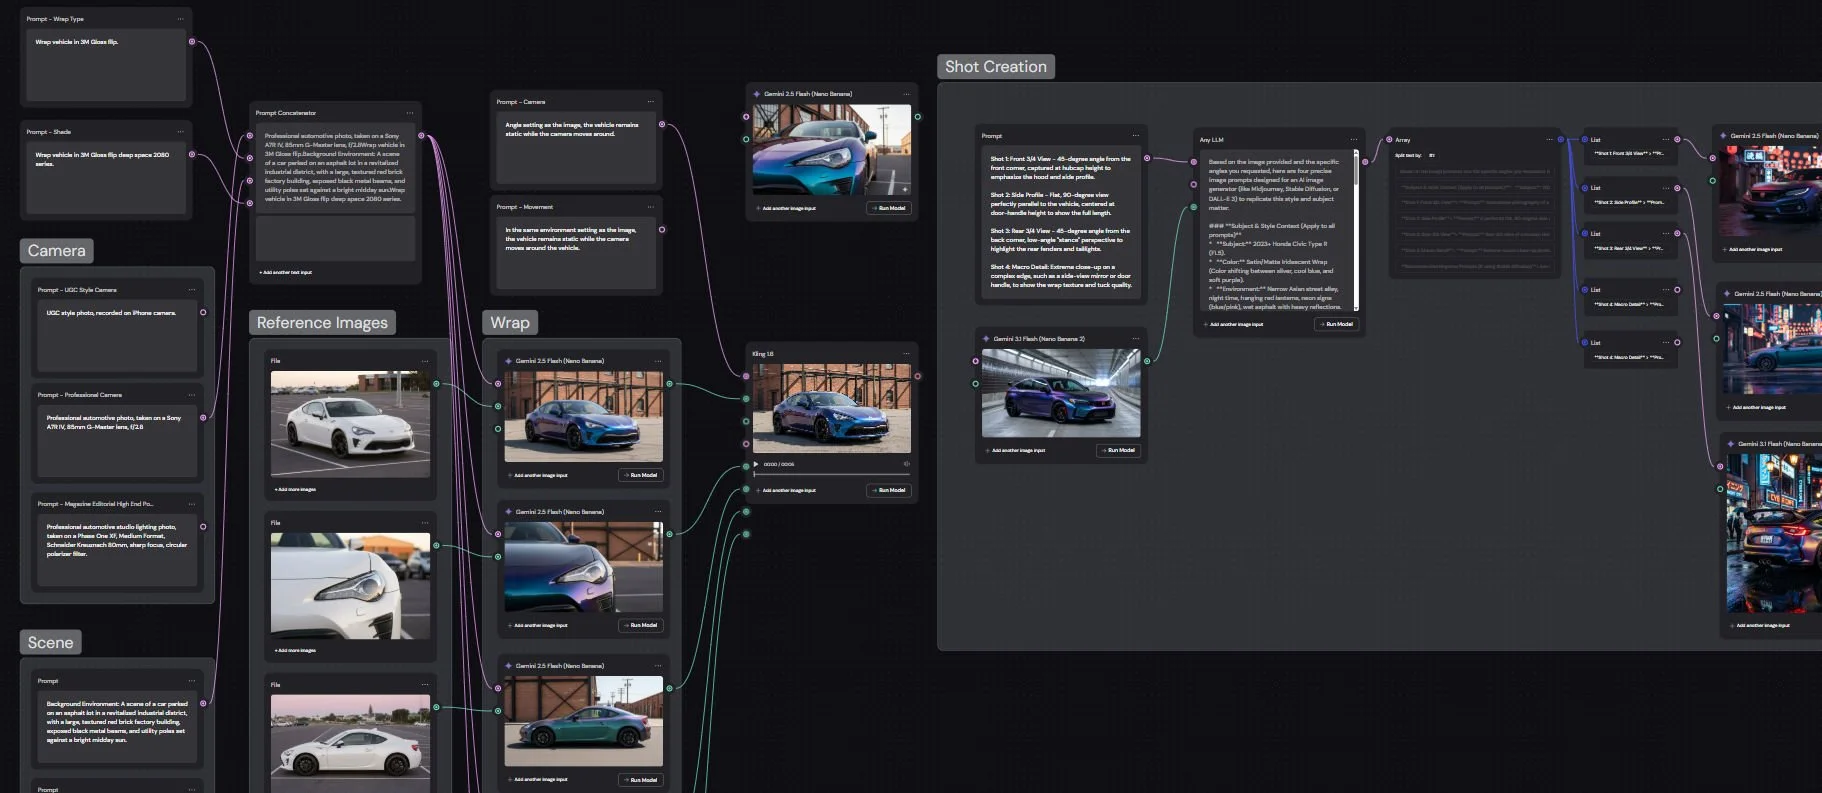Viewport: 1822px width, 793px height.
Task: Select the Kling 1.6 video preview thumbnail
Action: (832, 408)
